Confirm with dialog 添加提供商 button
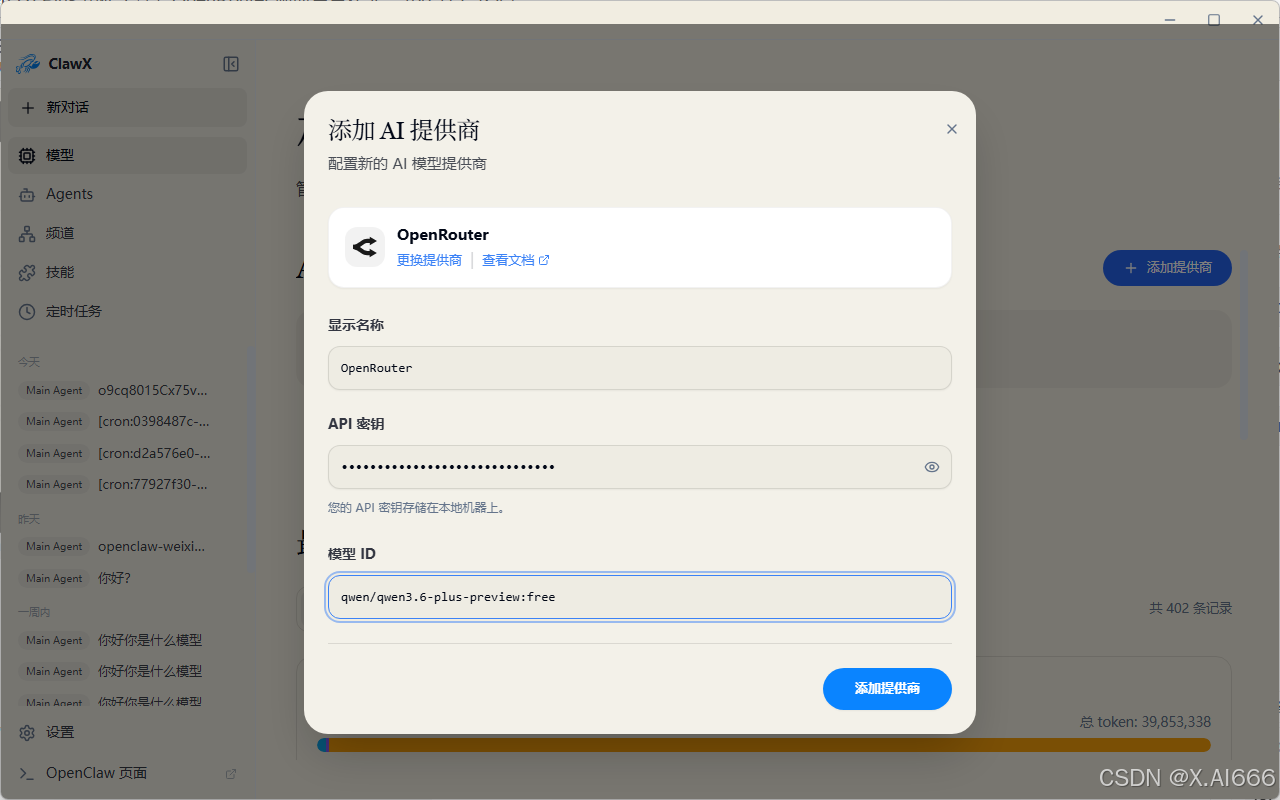This screenshot has width=1280, height=800. 887,689
